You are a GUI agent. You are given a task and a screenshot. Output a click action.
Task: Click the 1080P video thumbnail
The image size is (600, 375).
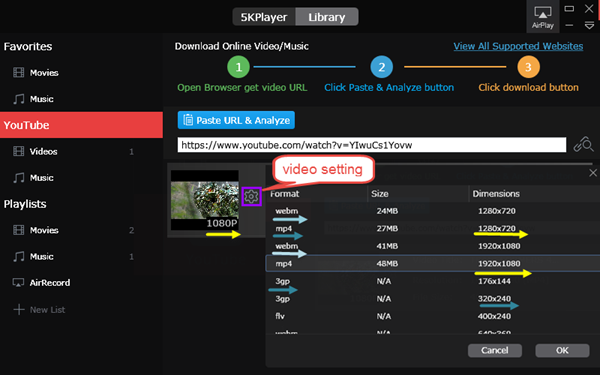(205, 200)
